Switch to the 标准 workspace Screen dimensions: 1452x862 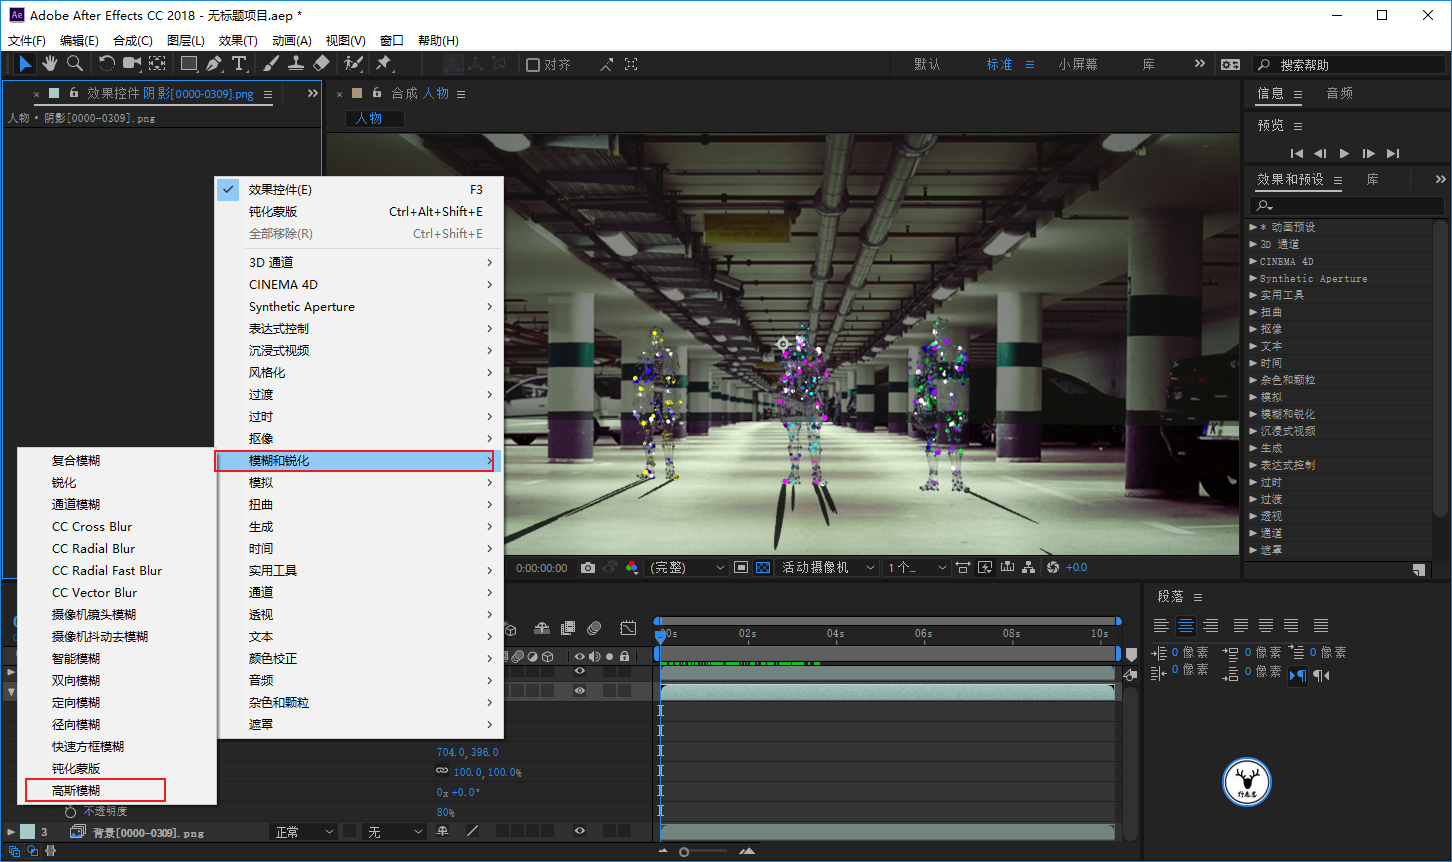click(x=1000, y=64)
